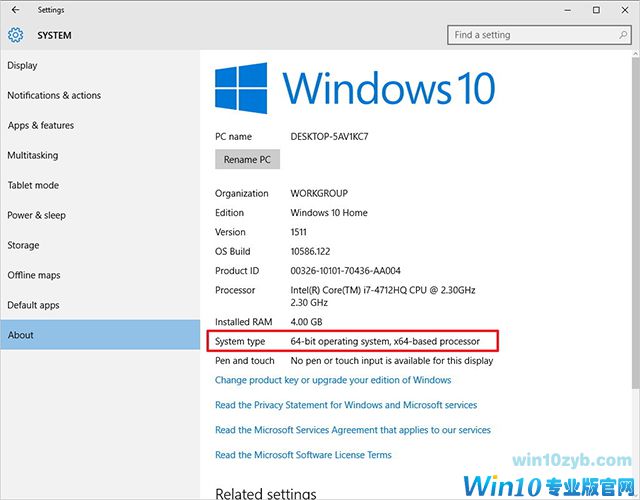This screenshot has height=500, width=640.
Task: Minimize the Settings window
Action: [568, 10]
